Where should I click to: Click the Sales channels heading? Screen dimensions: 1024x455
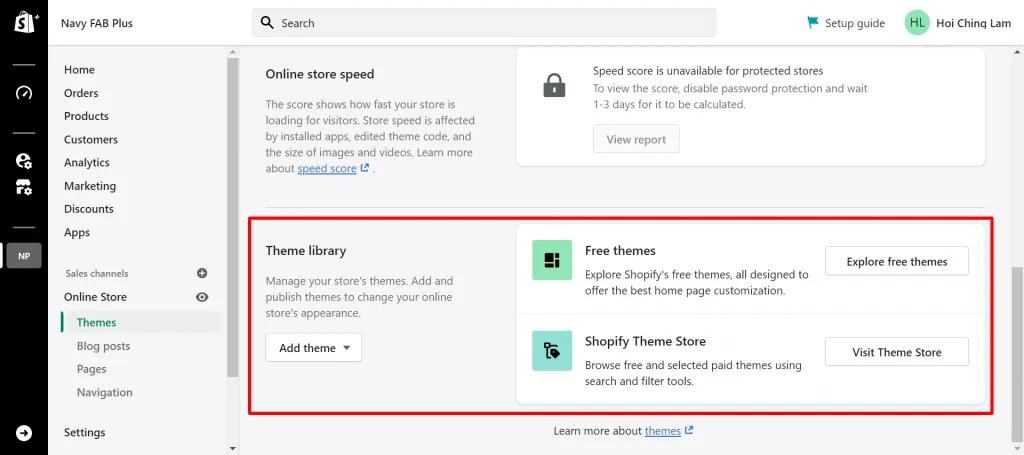tap(97, 274)
